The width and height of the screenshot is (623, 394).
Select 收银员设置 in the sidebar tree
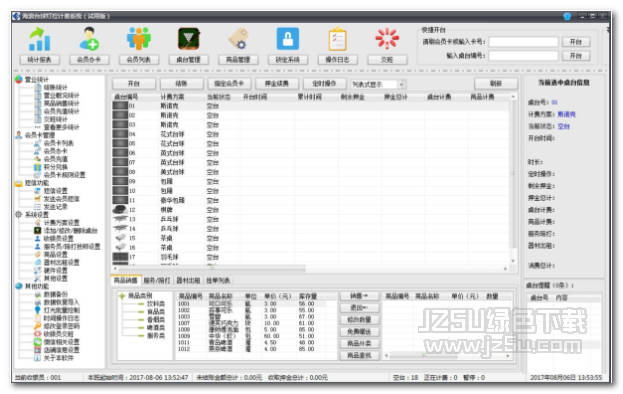(x=58, y=239)
